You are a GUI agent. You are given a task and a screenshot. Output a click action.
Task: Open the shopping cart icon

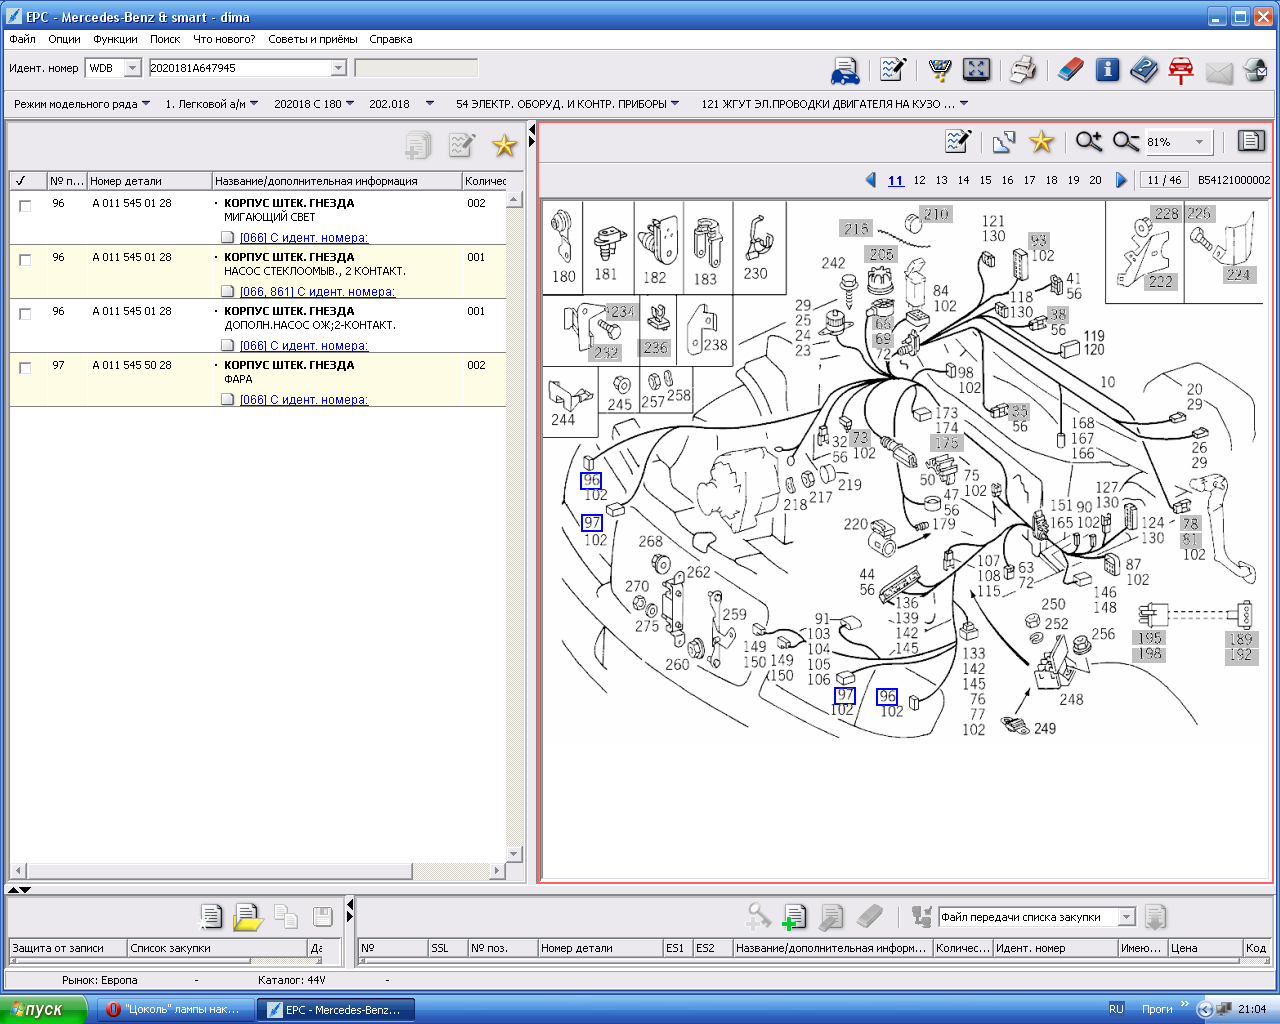[939, 70]
